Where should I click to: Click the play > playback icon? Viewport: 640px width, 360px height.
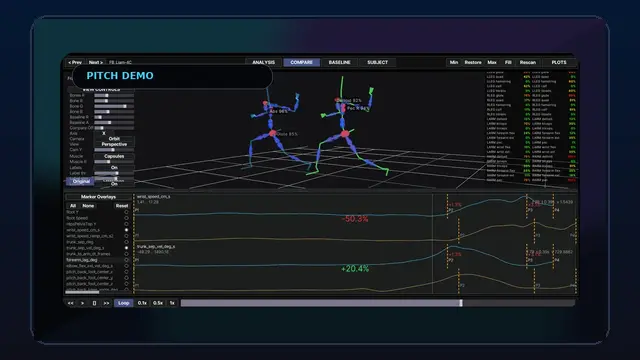[82, 303]
